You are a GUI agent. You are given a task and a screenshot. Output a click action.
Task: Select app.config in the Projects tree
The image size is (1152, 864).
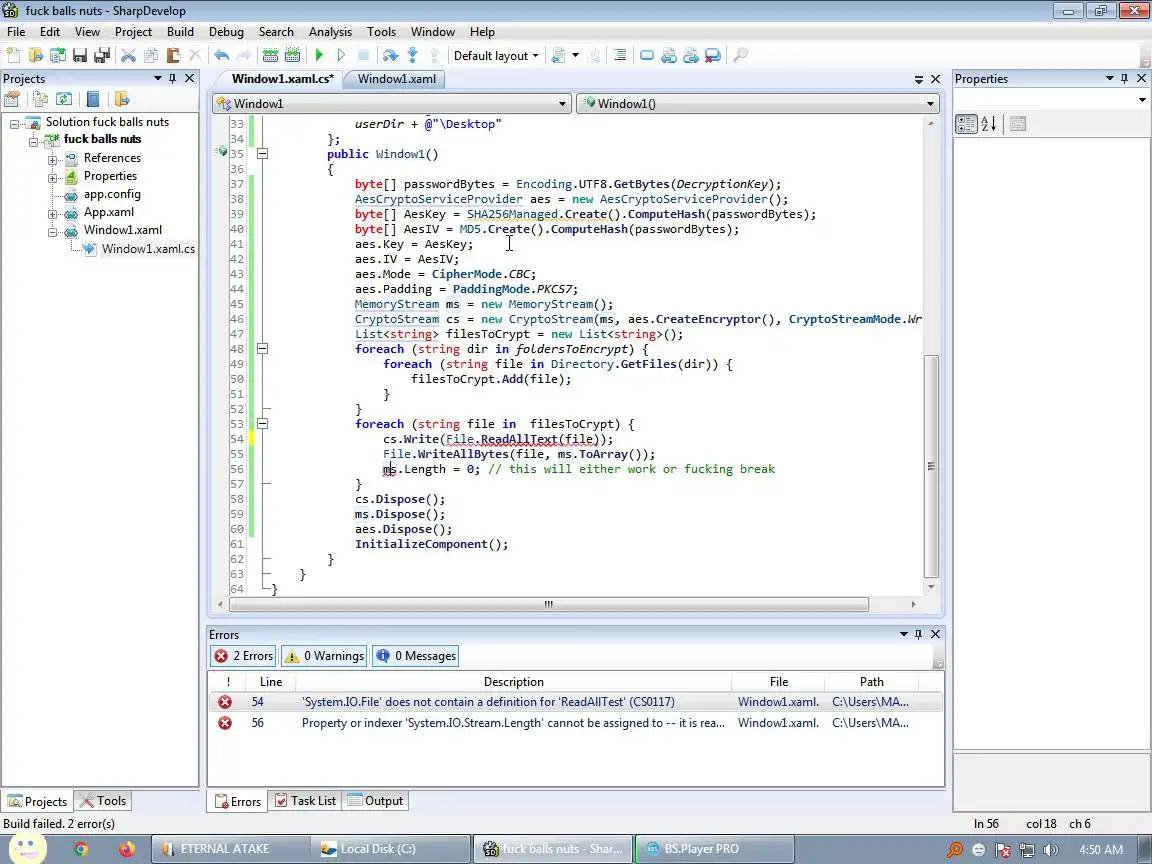pos(112,194)
